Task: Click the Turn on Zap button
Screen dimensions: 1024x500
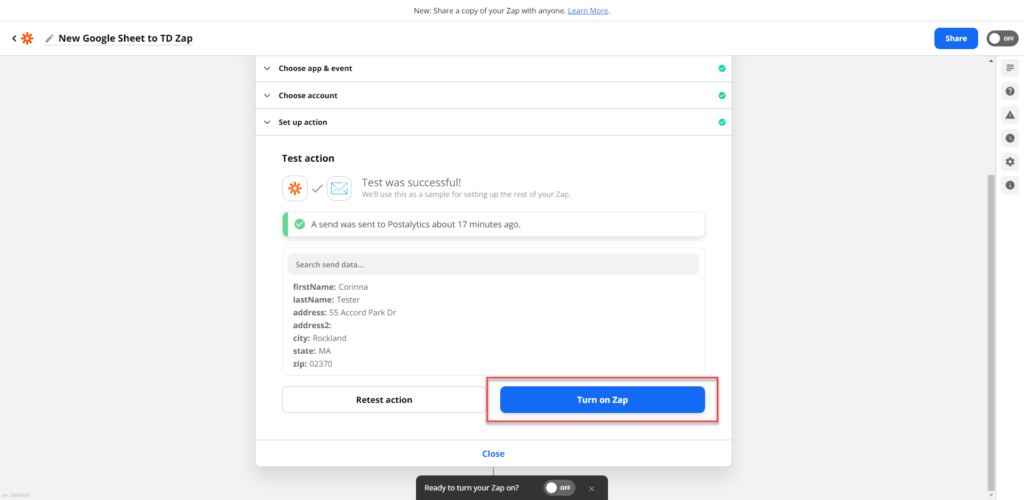Action: (x=602, y=399)
